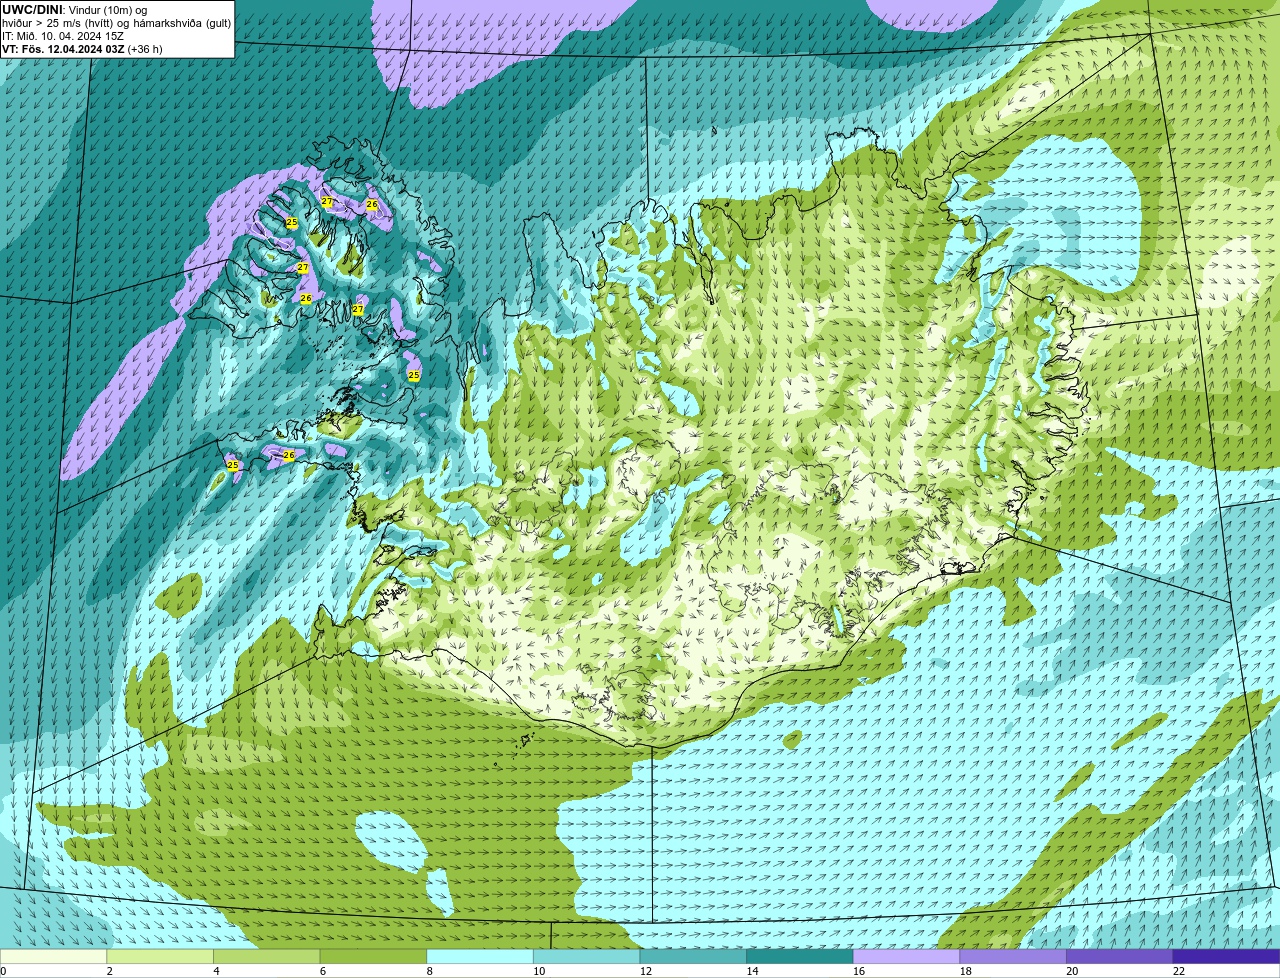Click the legend scale label "6"
The width and height of the screenshot is (1280, 978).
point(322,971)
